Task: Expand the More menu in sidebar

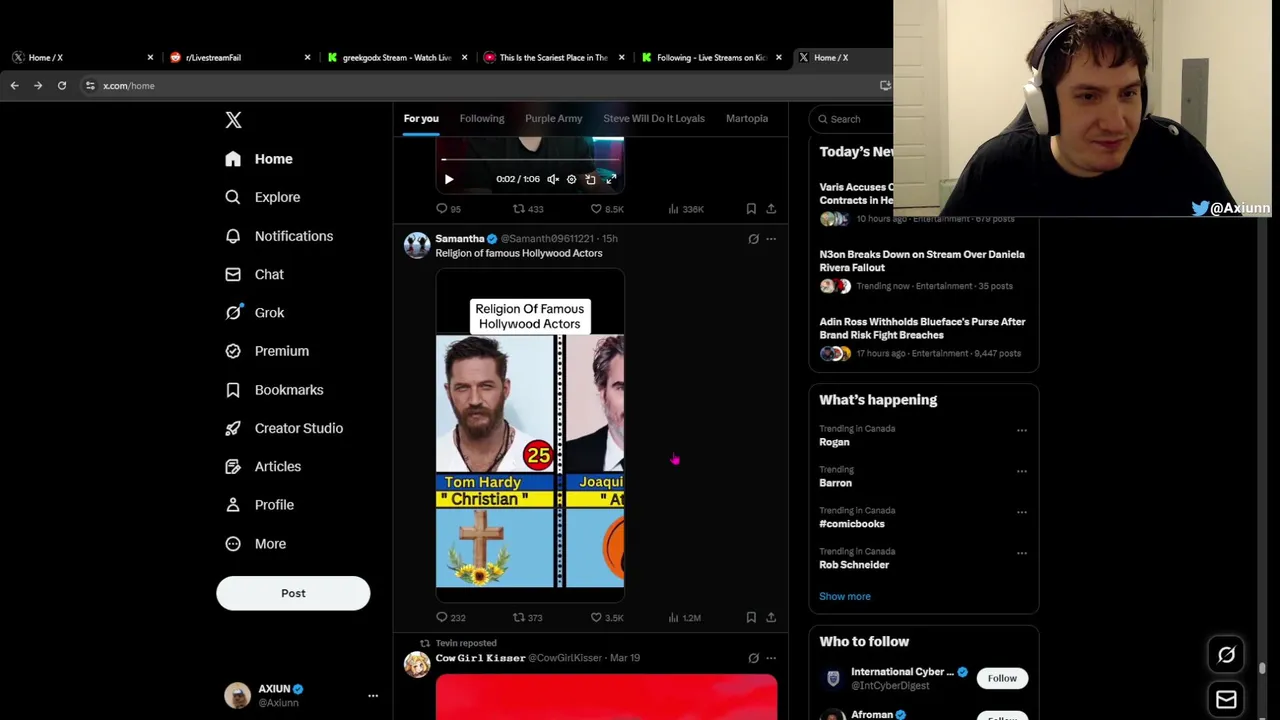Action: [x=256, y=544]
